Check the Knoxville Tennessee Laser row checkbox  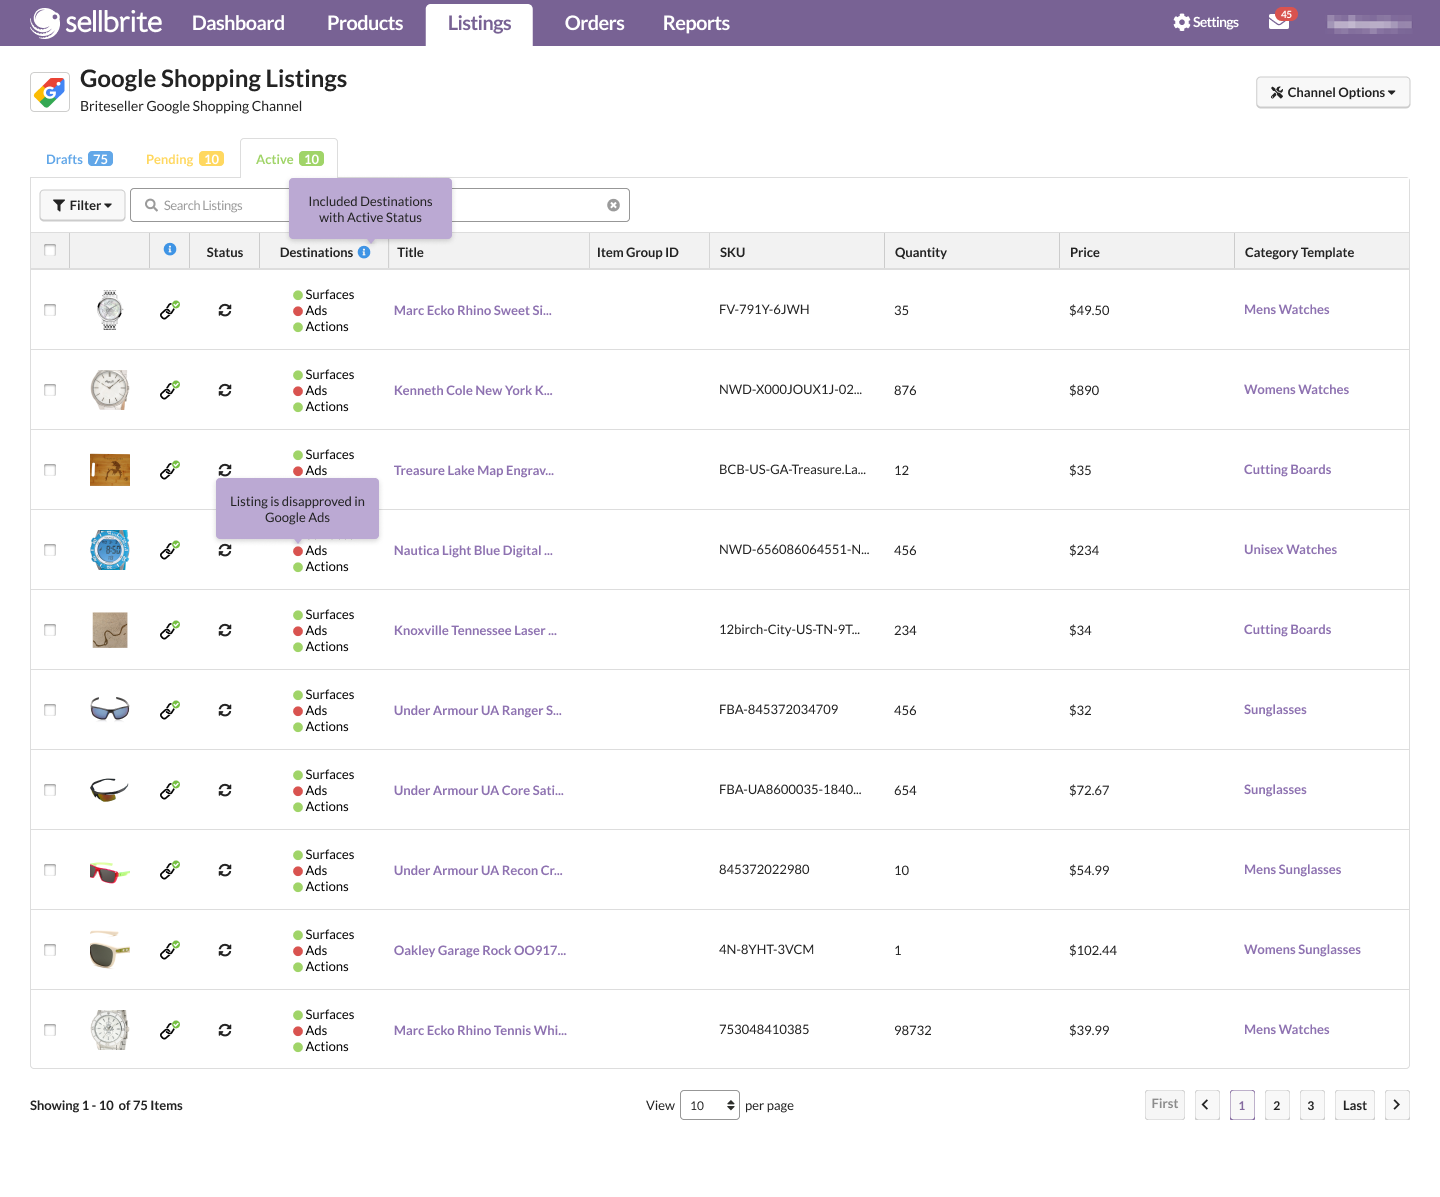click(50, 630)
